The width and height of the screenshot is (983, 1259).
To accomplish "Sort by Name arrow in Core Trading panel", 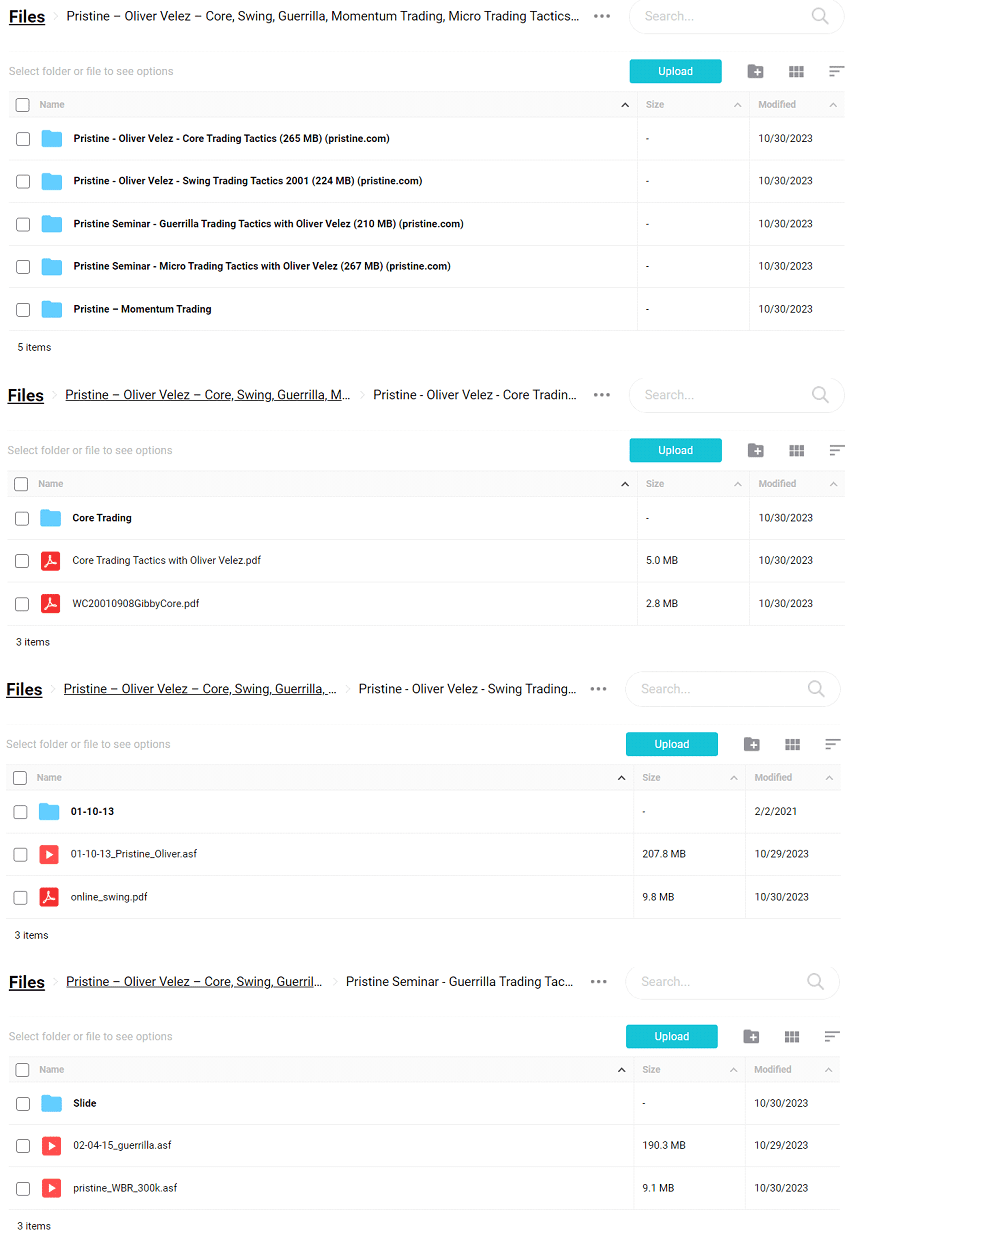I will [x=625, y=484].
